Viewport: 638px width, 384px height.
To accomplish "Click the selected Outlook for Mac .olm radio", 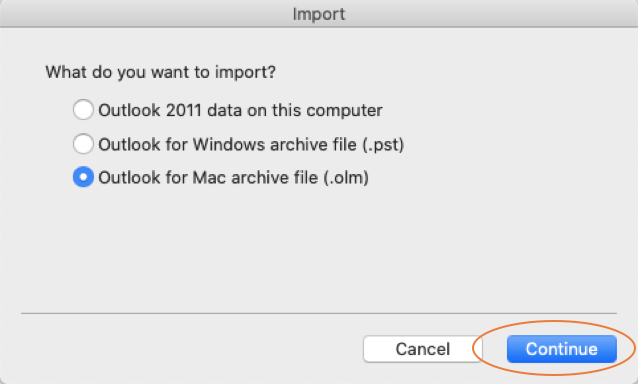I will [x=83, y=177].
